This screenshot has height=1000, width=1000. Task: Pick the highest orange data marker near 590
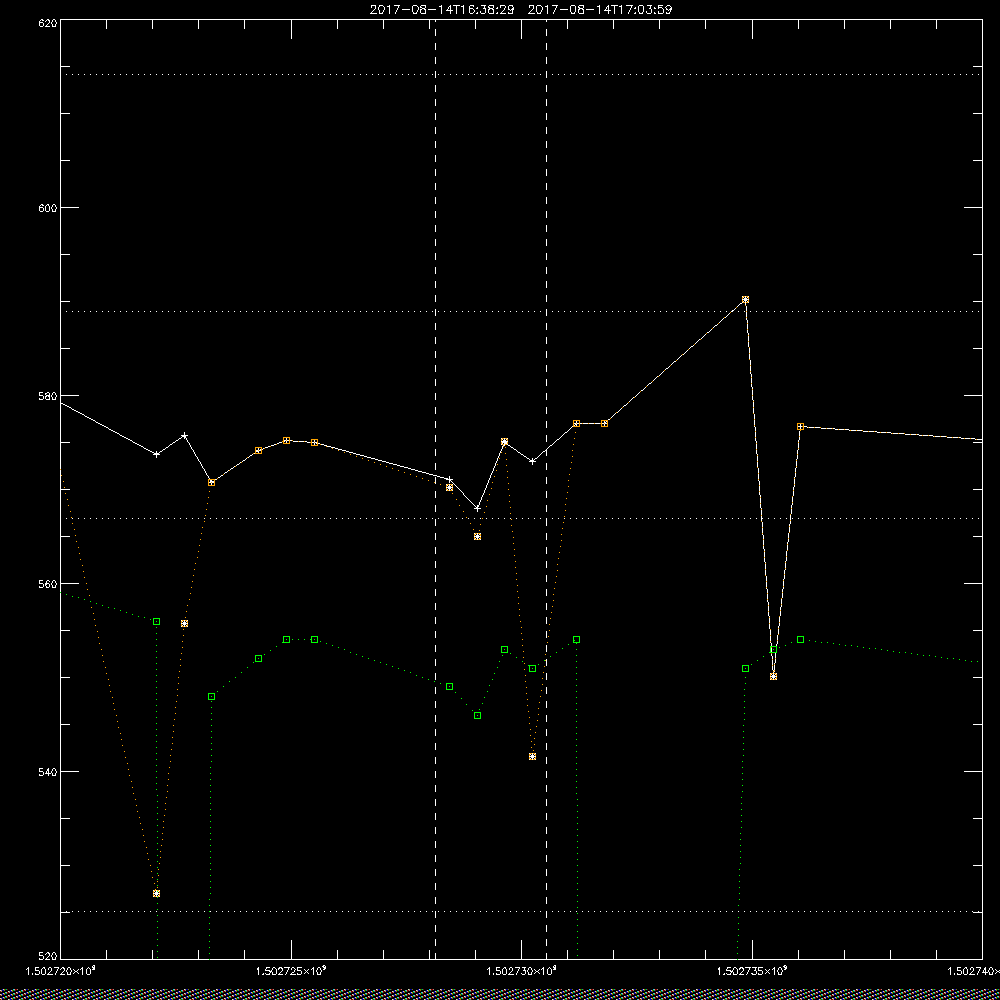(x=746, y=300)
